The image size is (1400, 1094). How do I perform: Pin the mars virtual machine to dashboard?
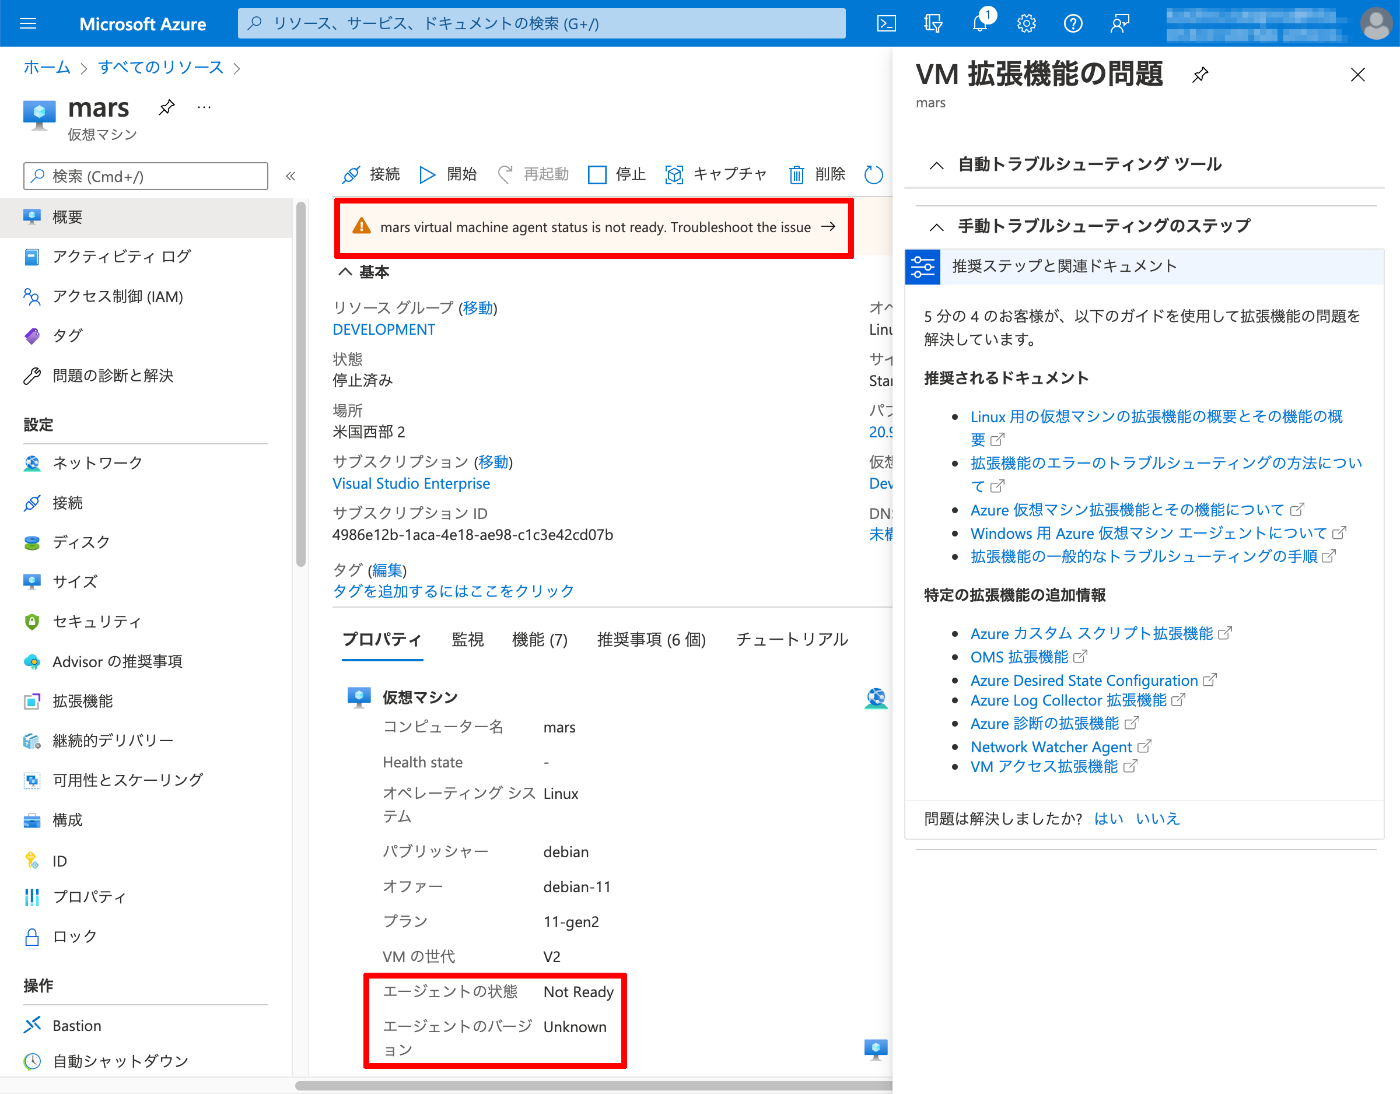click(166, 107)
